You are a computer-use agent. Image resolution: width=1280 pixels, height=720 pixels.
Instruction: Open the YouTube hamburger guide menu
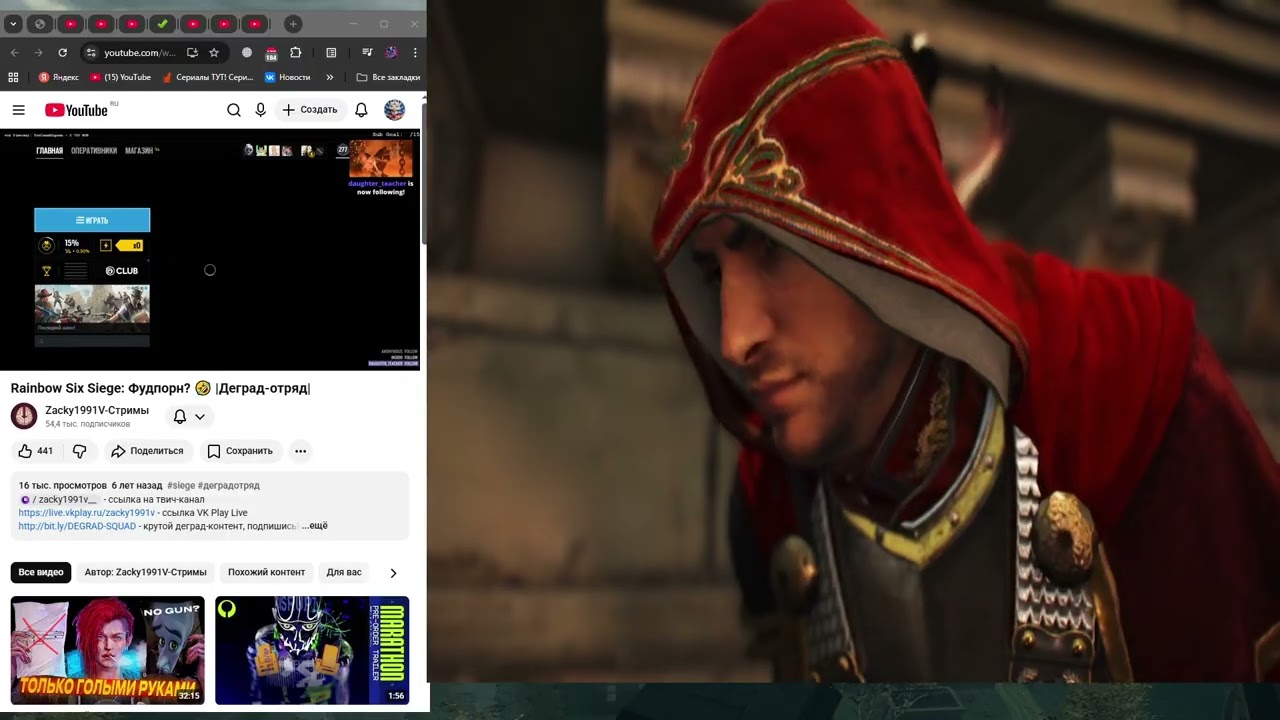18,110
